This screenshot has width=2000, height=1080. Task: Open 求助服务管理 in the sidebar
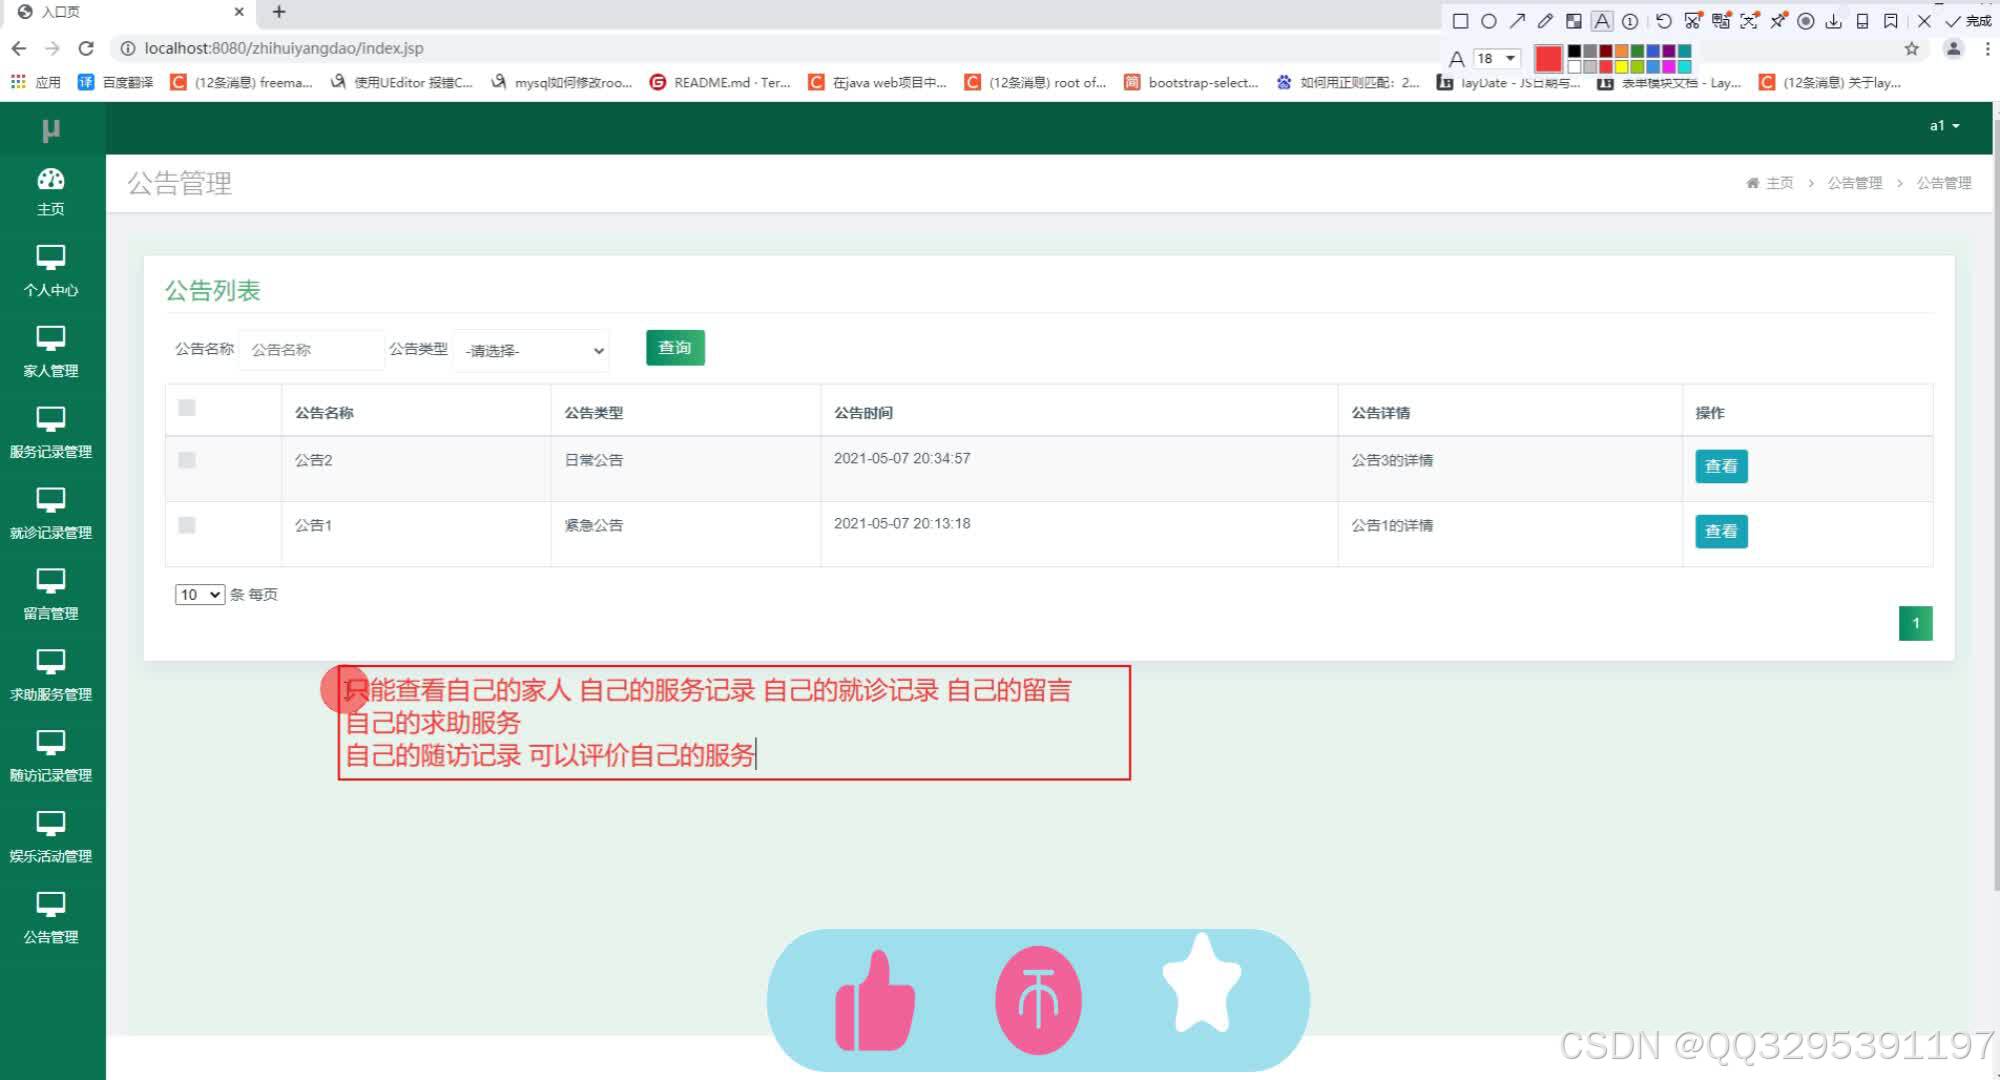pyautogui.click(x=51, y=676)
